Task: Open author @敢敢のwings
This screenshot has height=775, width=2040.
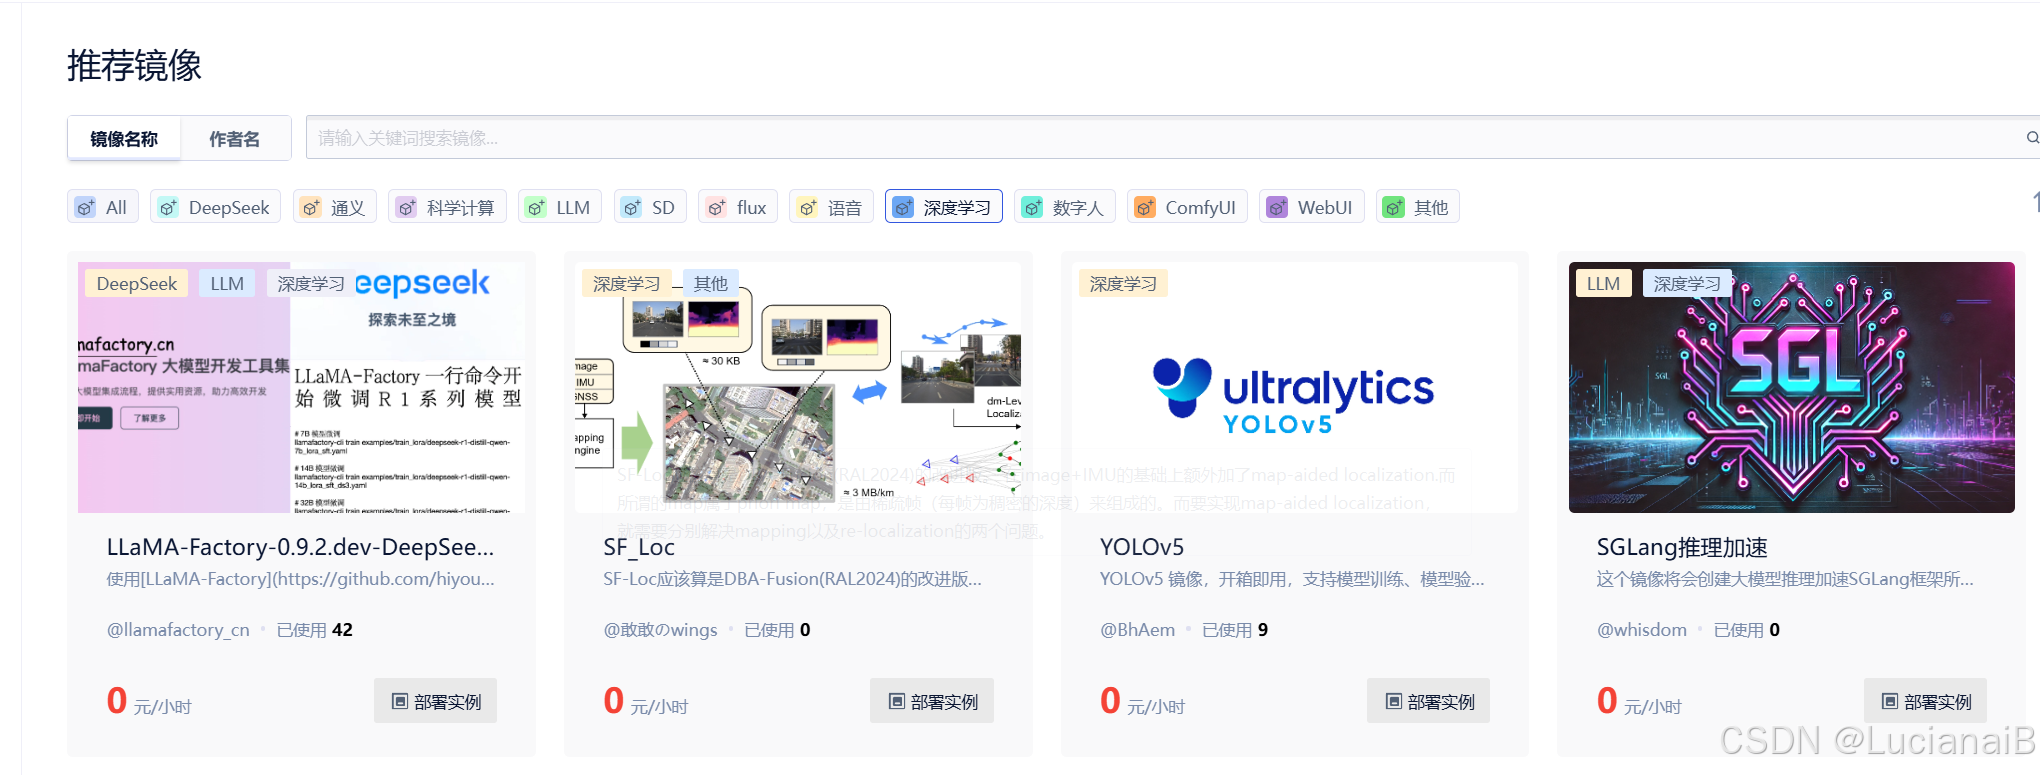Action: (x=660, y=630)
